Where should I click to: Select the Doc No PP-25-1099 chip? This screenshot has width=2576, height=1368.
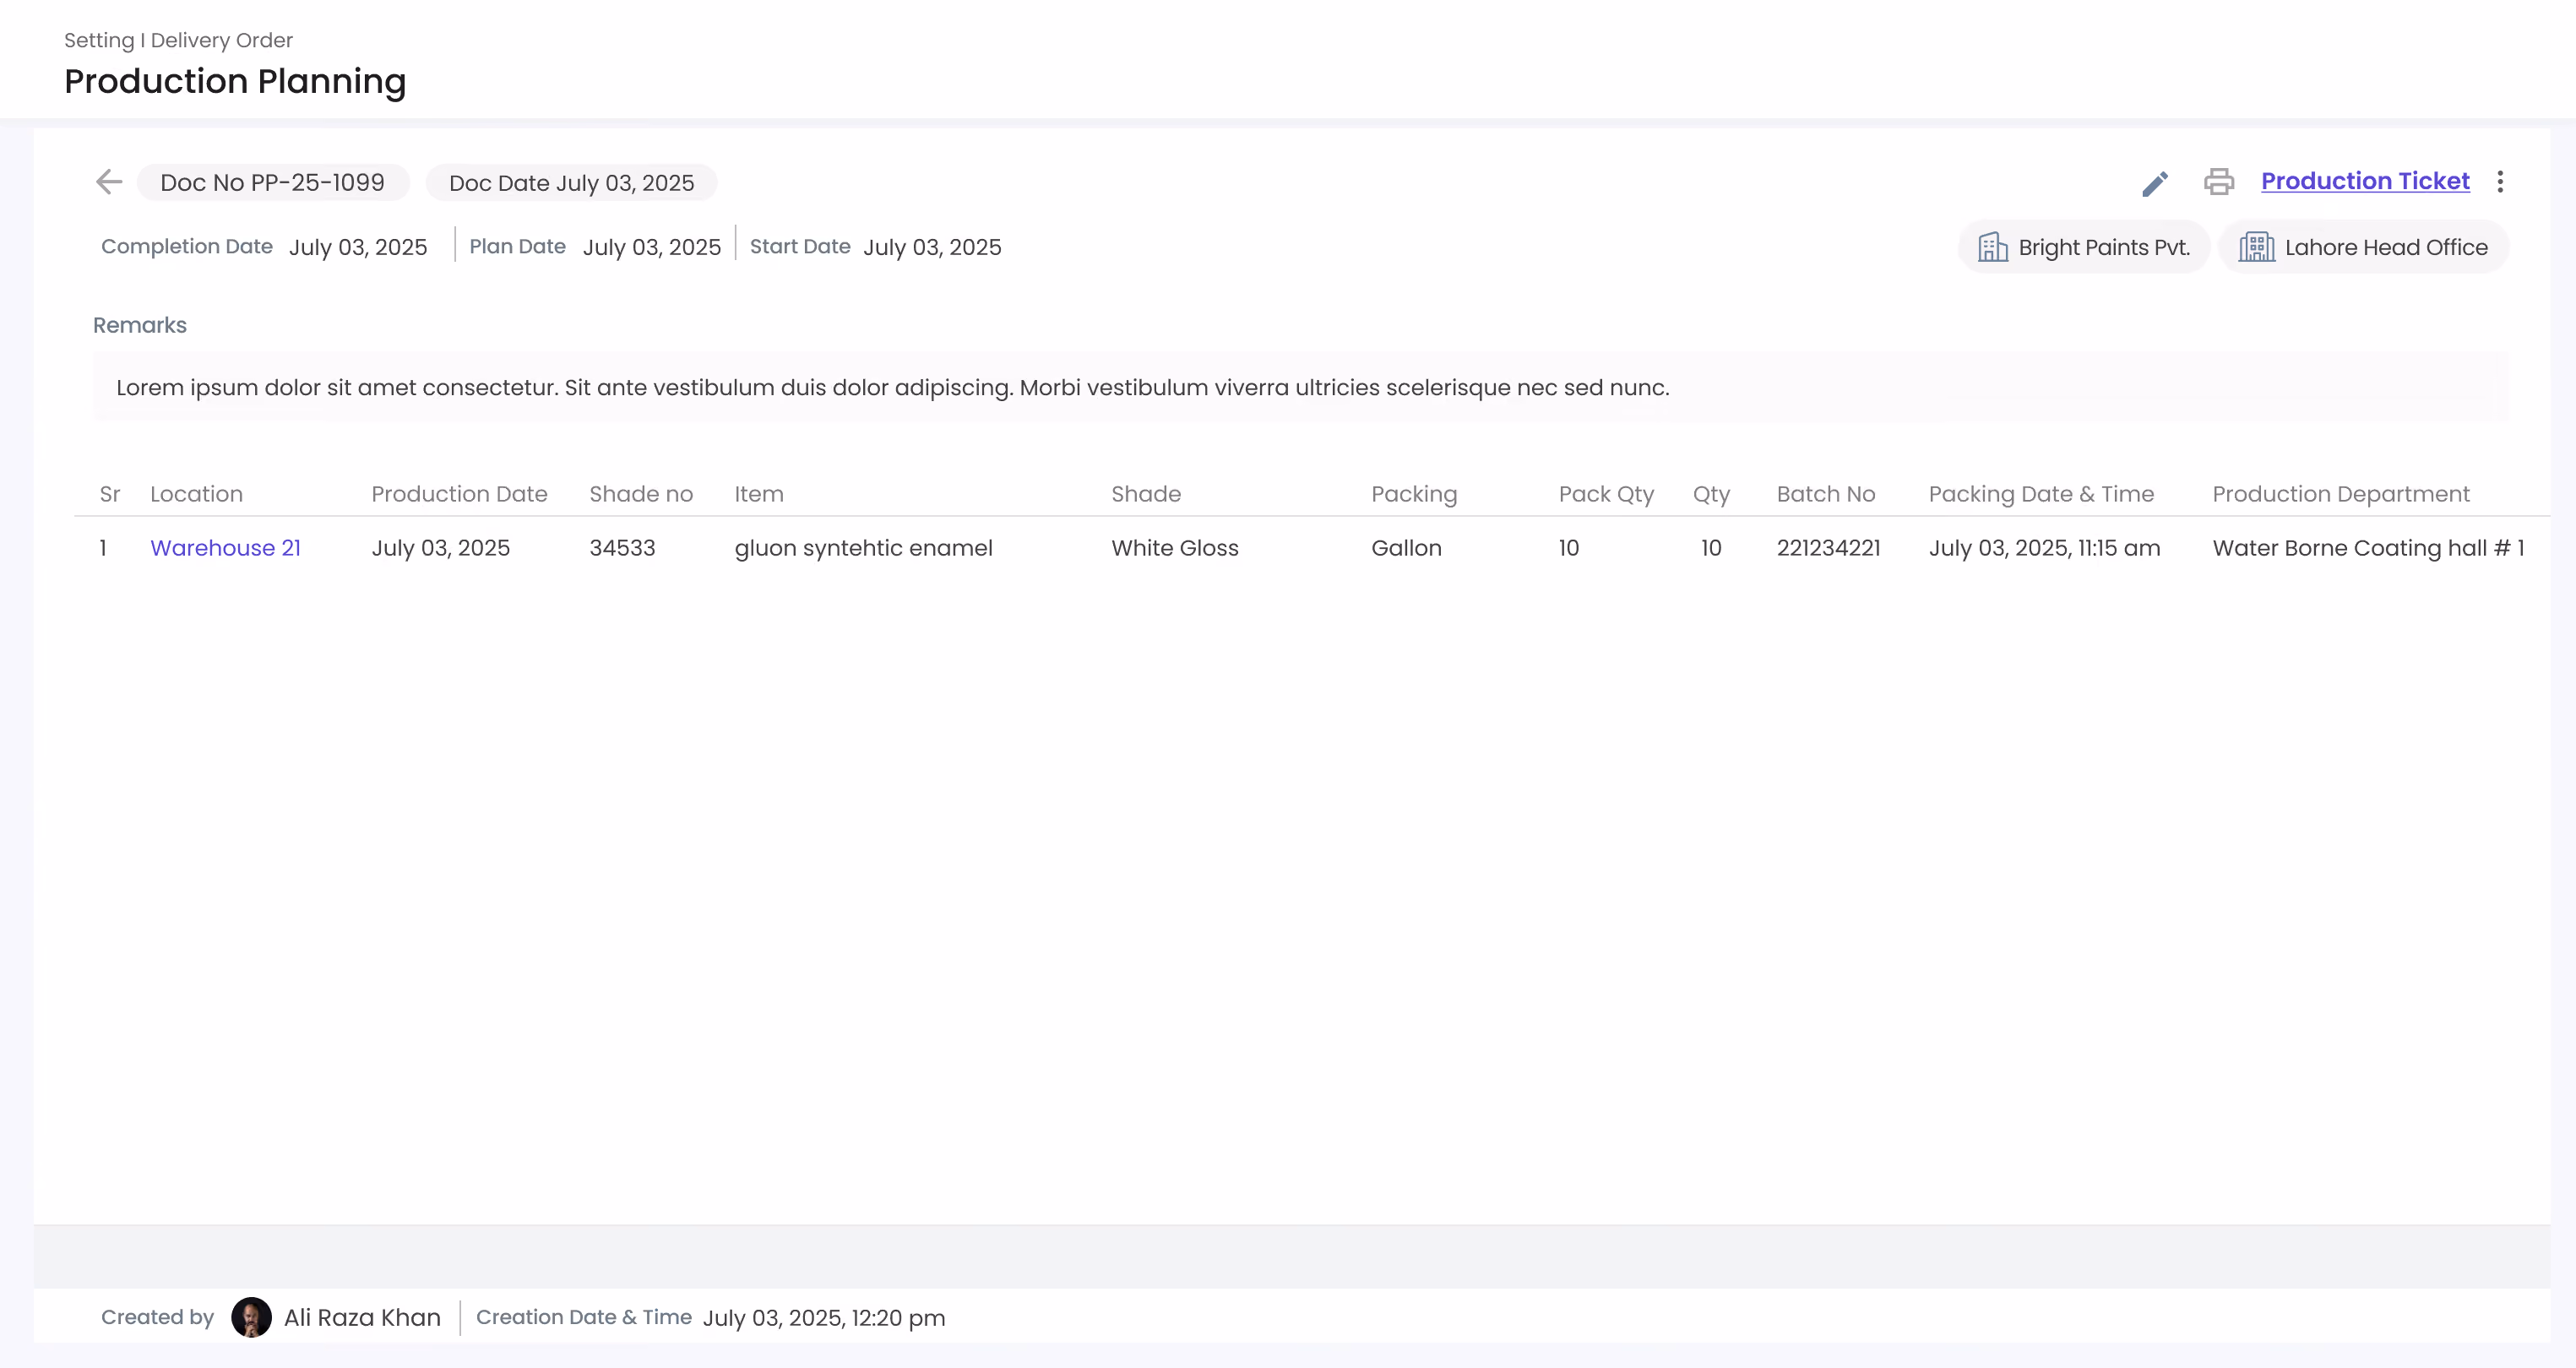[x=272, y=183]
